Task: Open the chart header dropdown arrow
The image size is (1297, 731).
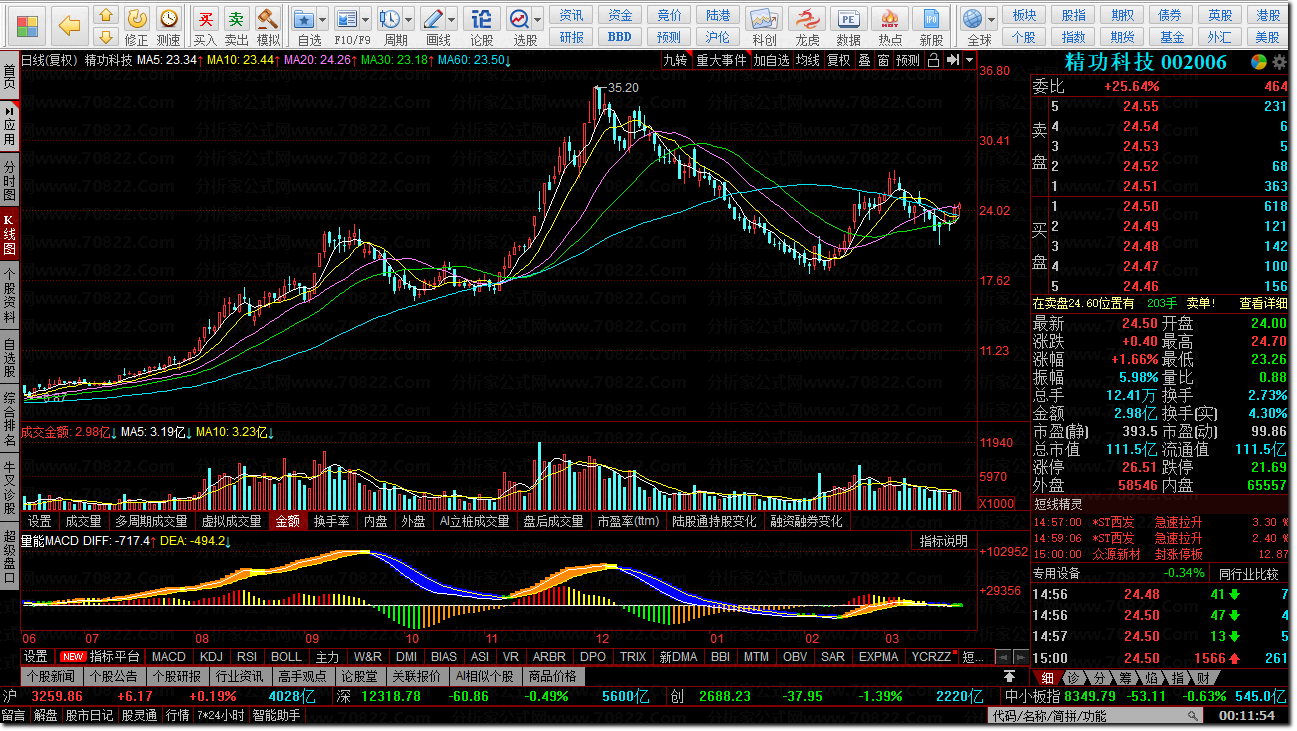Action: 969,60
